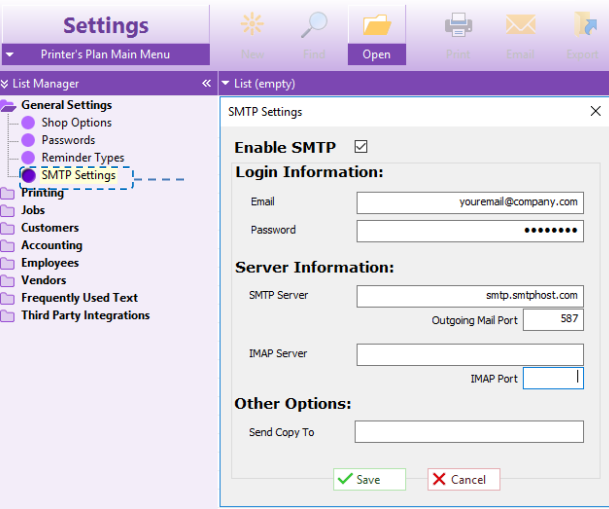Open the Printer's Plan Main Menu dropdown arrow
This screenshot has height=509, width=609.
pyautogui.click(x=10, y=54)
